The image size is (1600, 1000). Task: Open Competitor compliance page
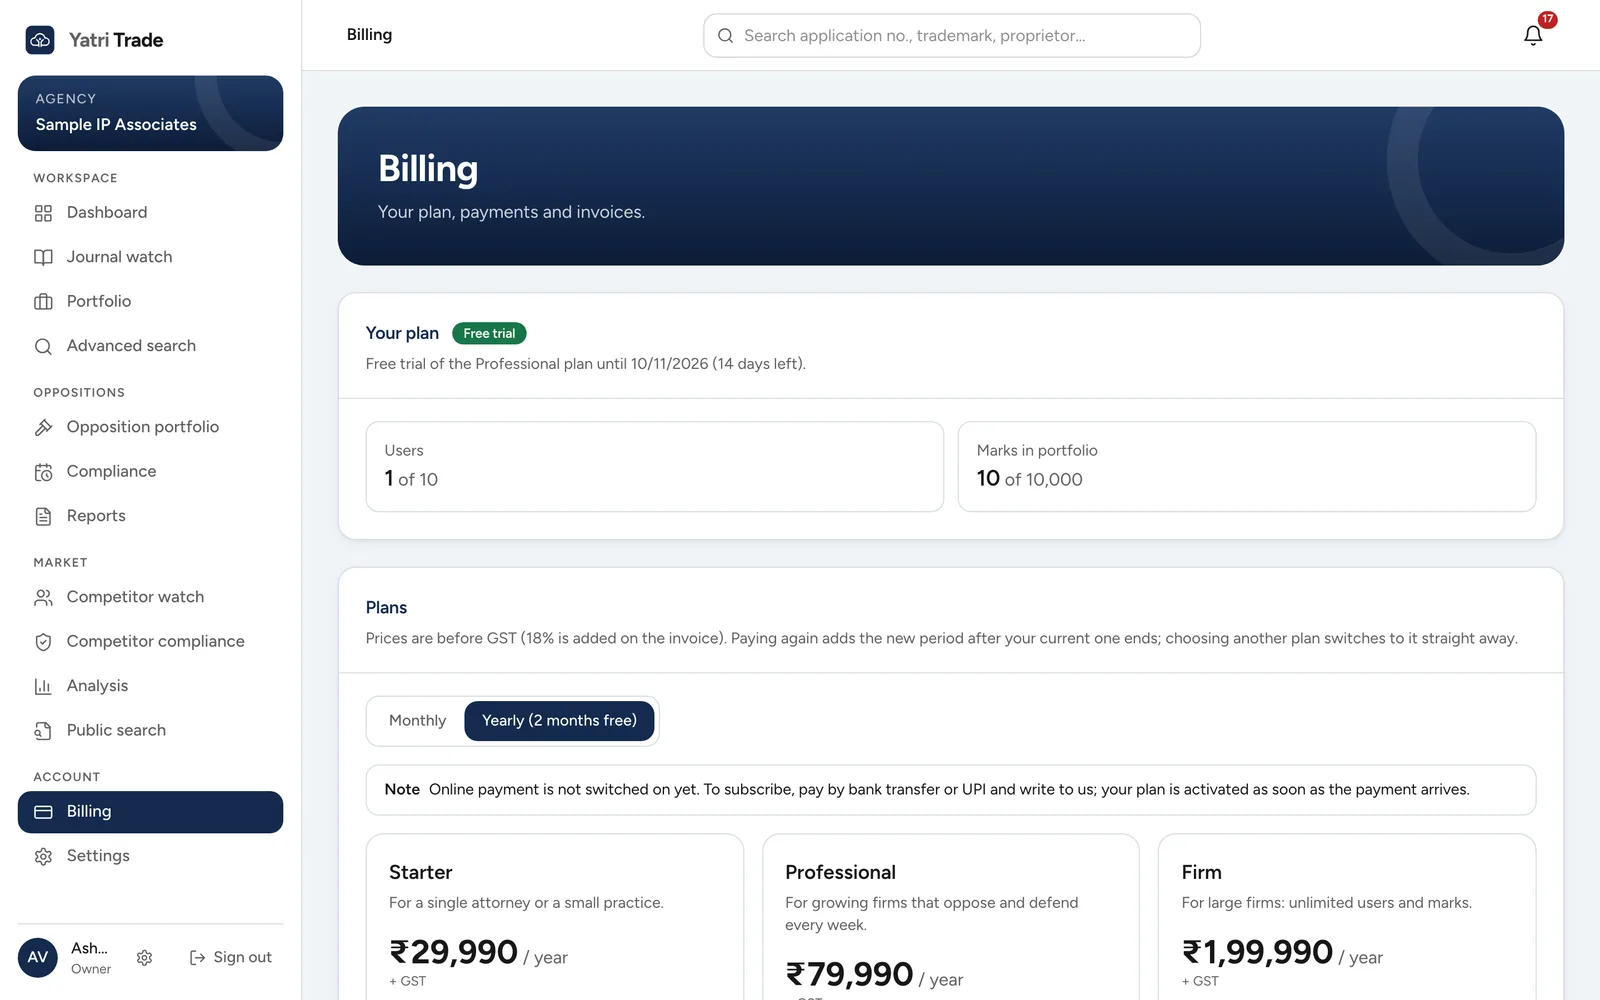click(x=150, y=642)
